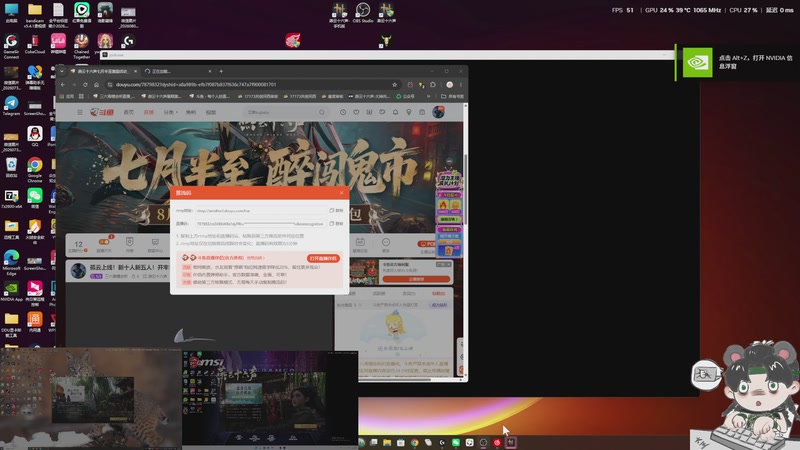Click the Douyu logo
Screen dimensions: 800x450
(102, 112)
